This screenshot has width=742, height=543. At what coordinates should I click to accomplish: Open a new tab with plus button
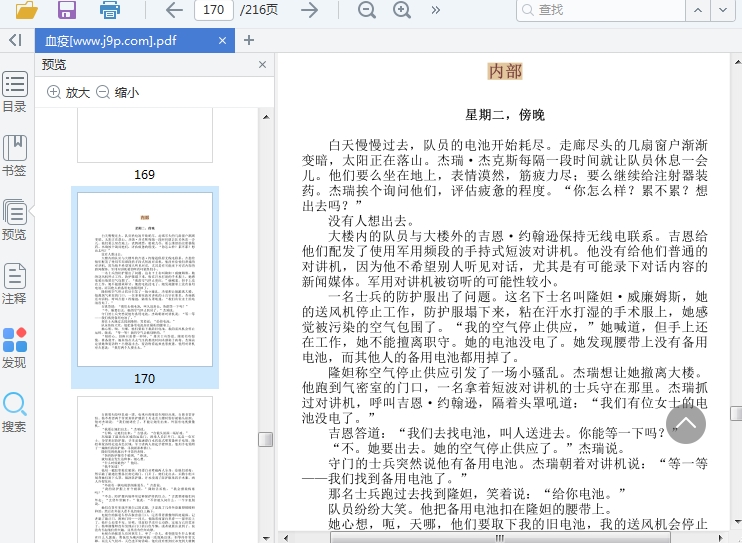tap(249, 41)
